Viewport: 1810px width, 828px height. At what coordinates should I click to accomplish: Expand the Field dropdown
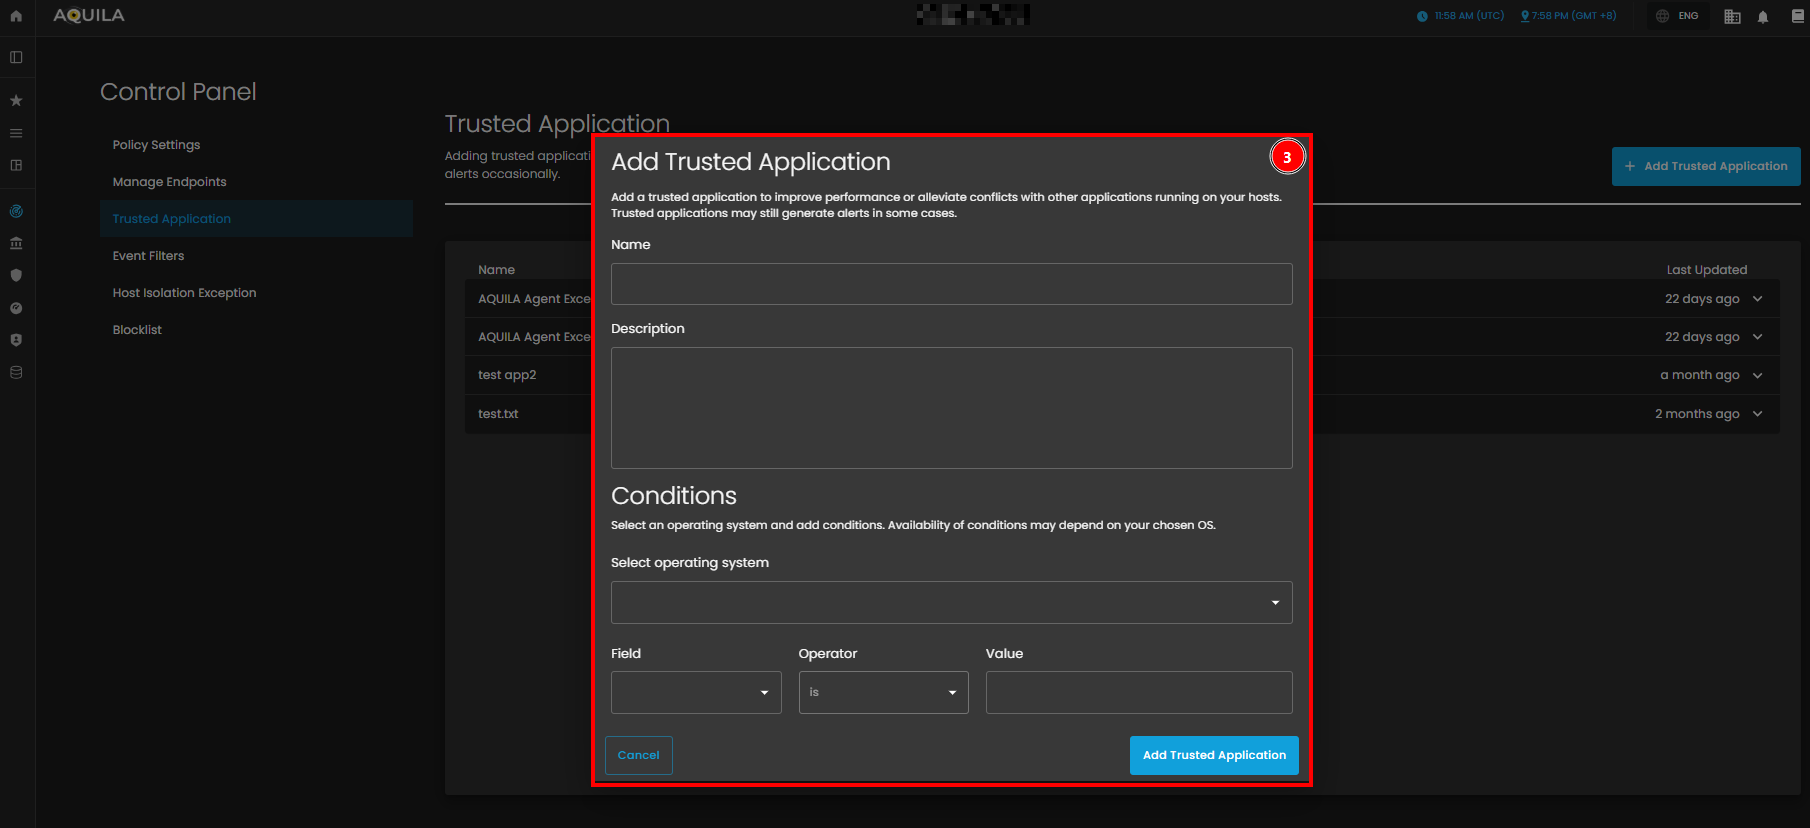(x=696, y=692)
